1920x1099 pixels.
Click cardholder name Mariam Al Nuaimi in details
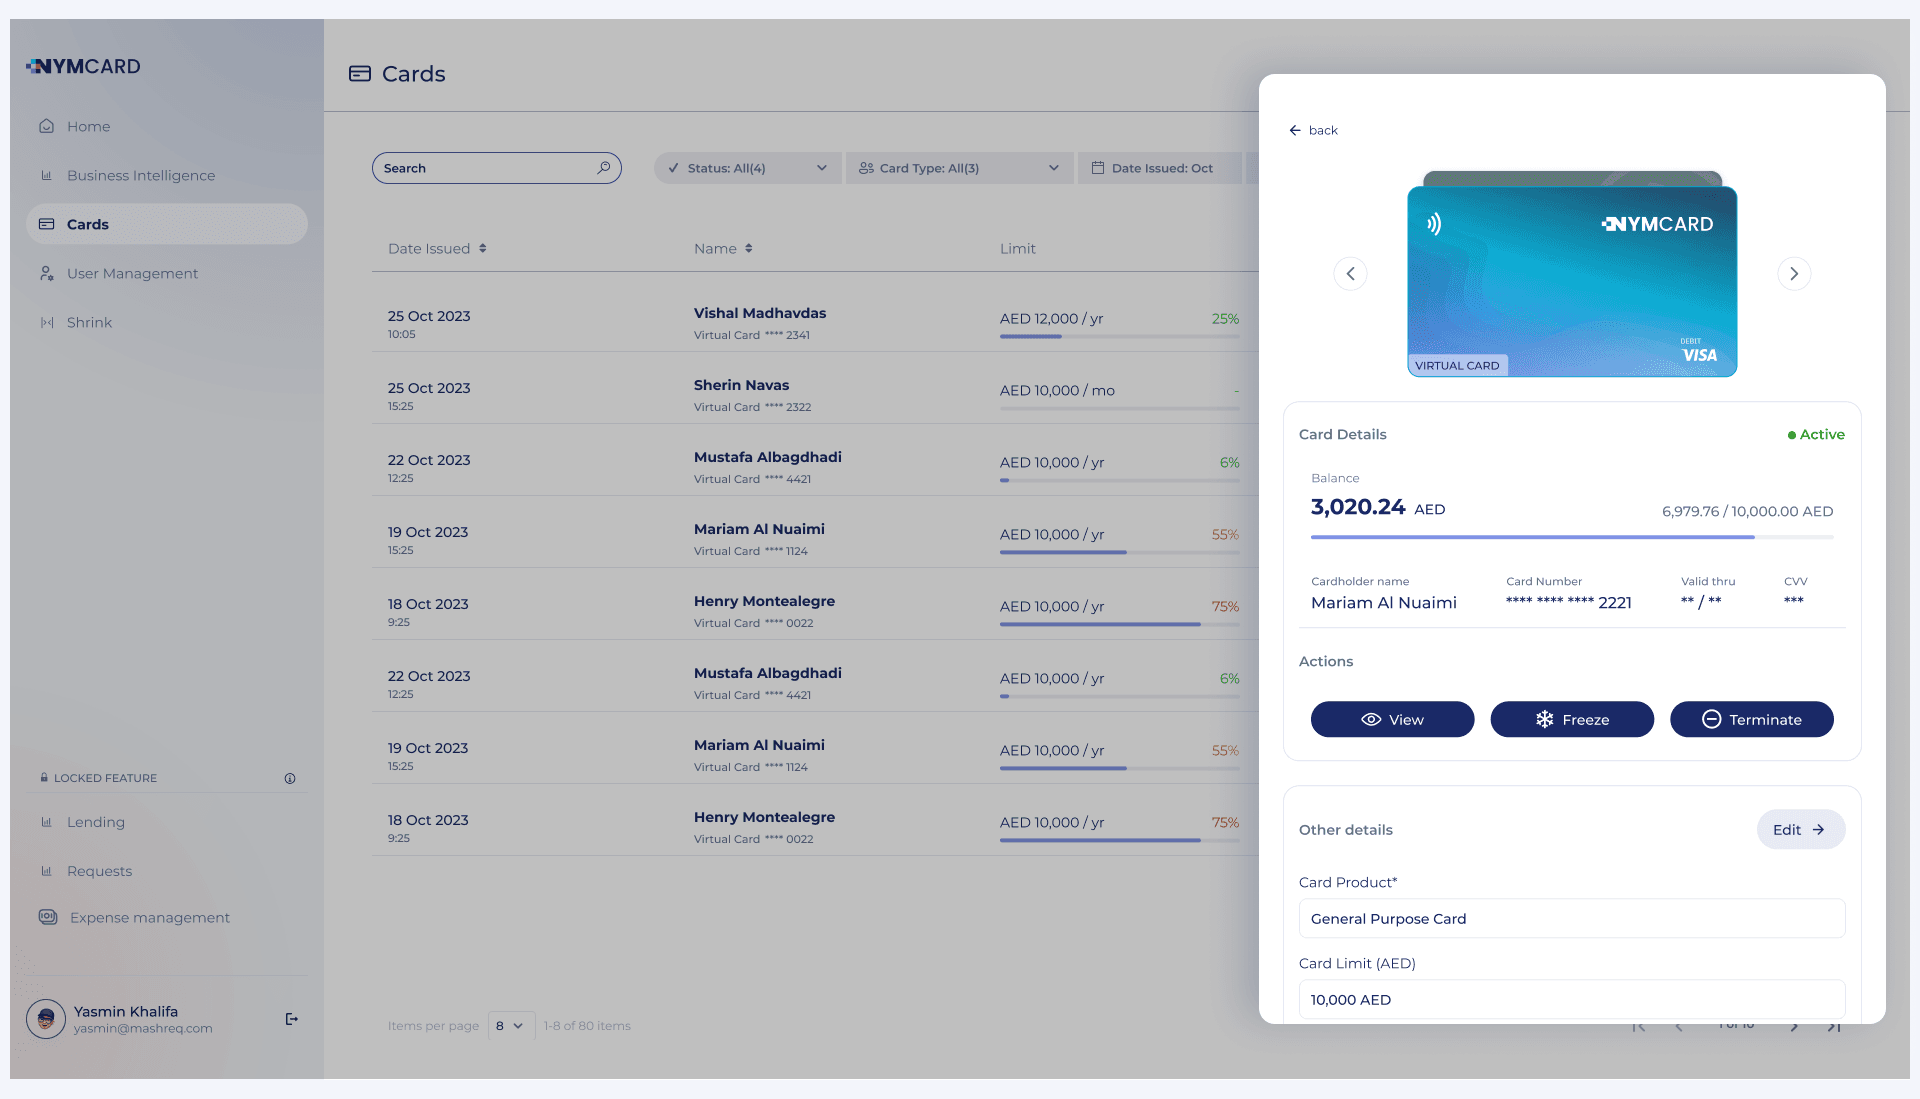point(1384,602)
